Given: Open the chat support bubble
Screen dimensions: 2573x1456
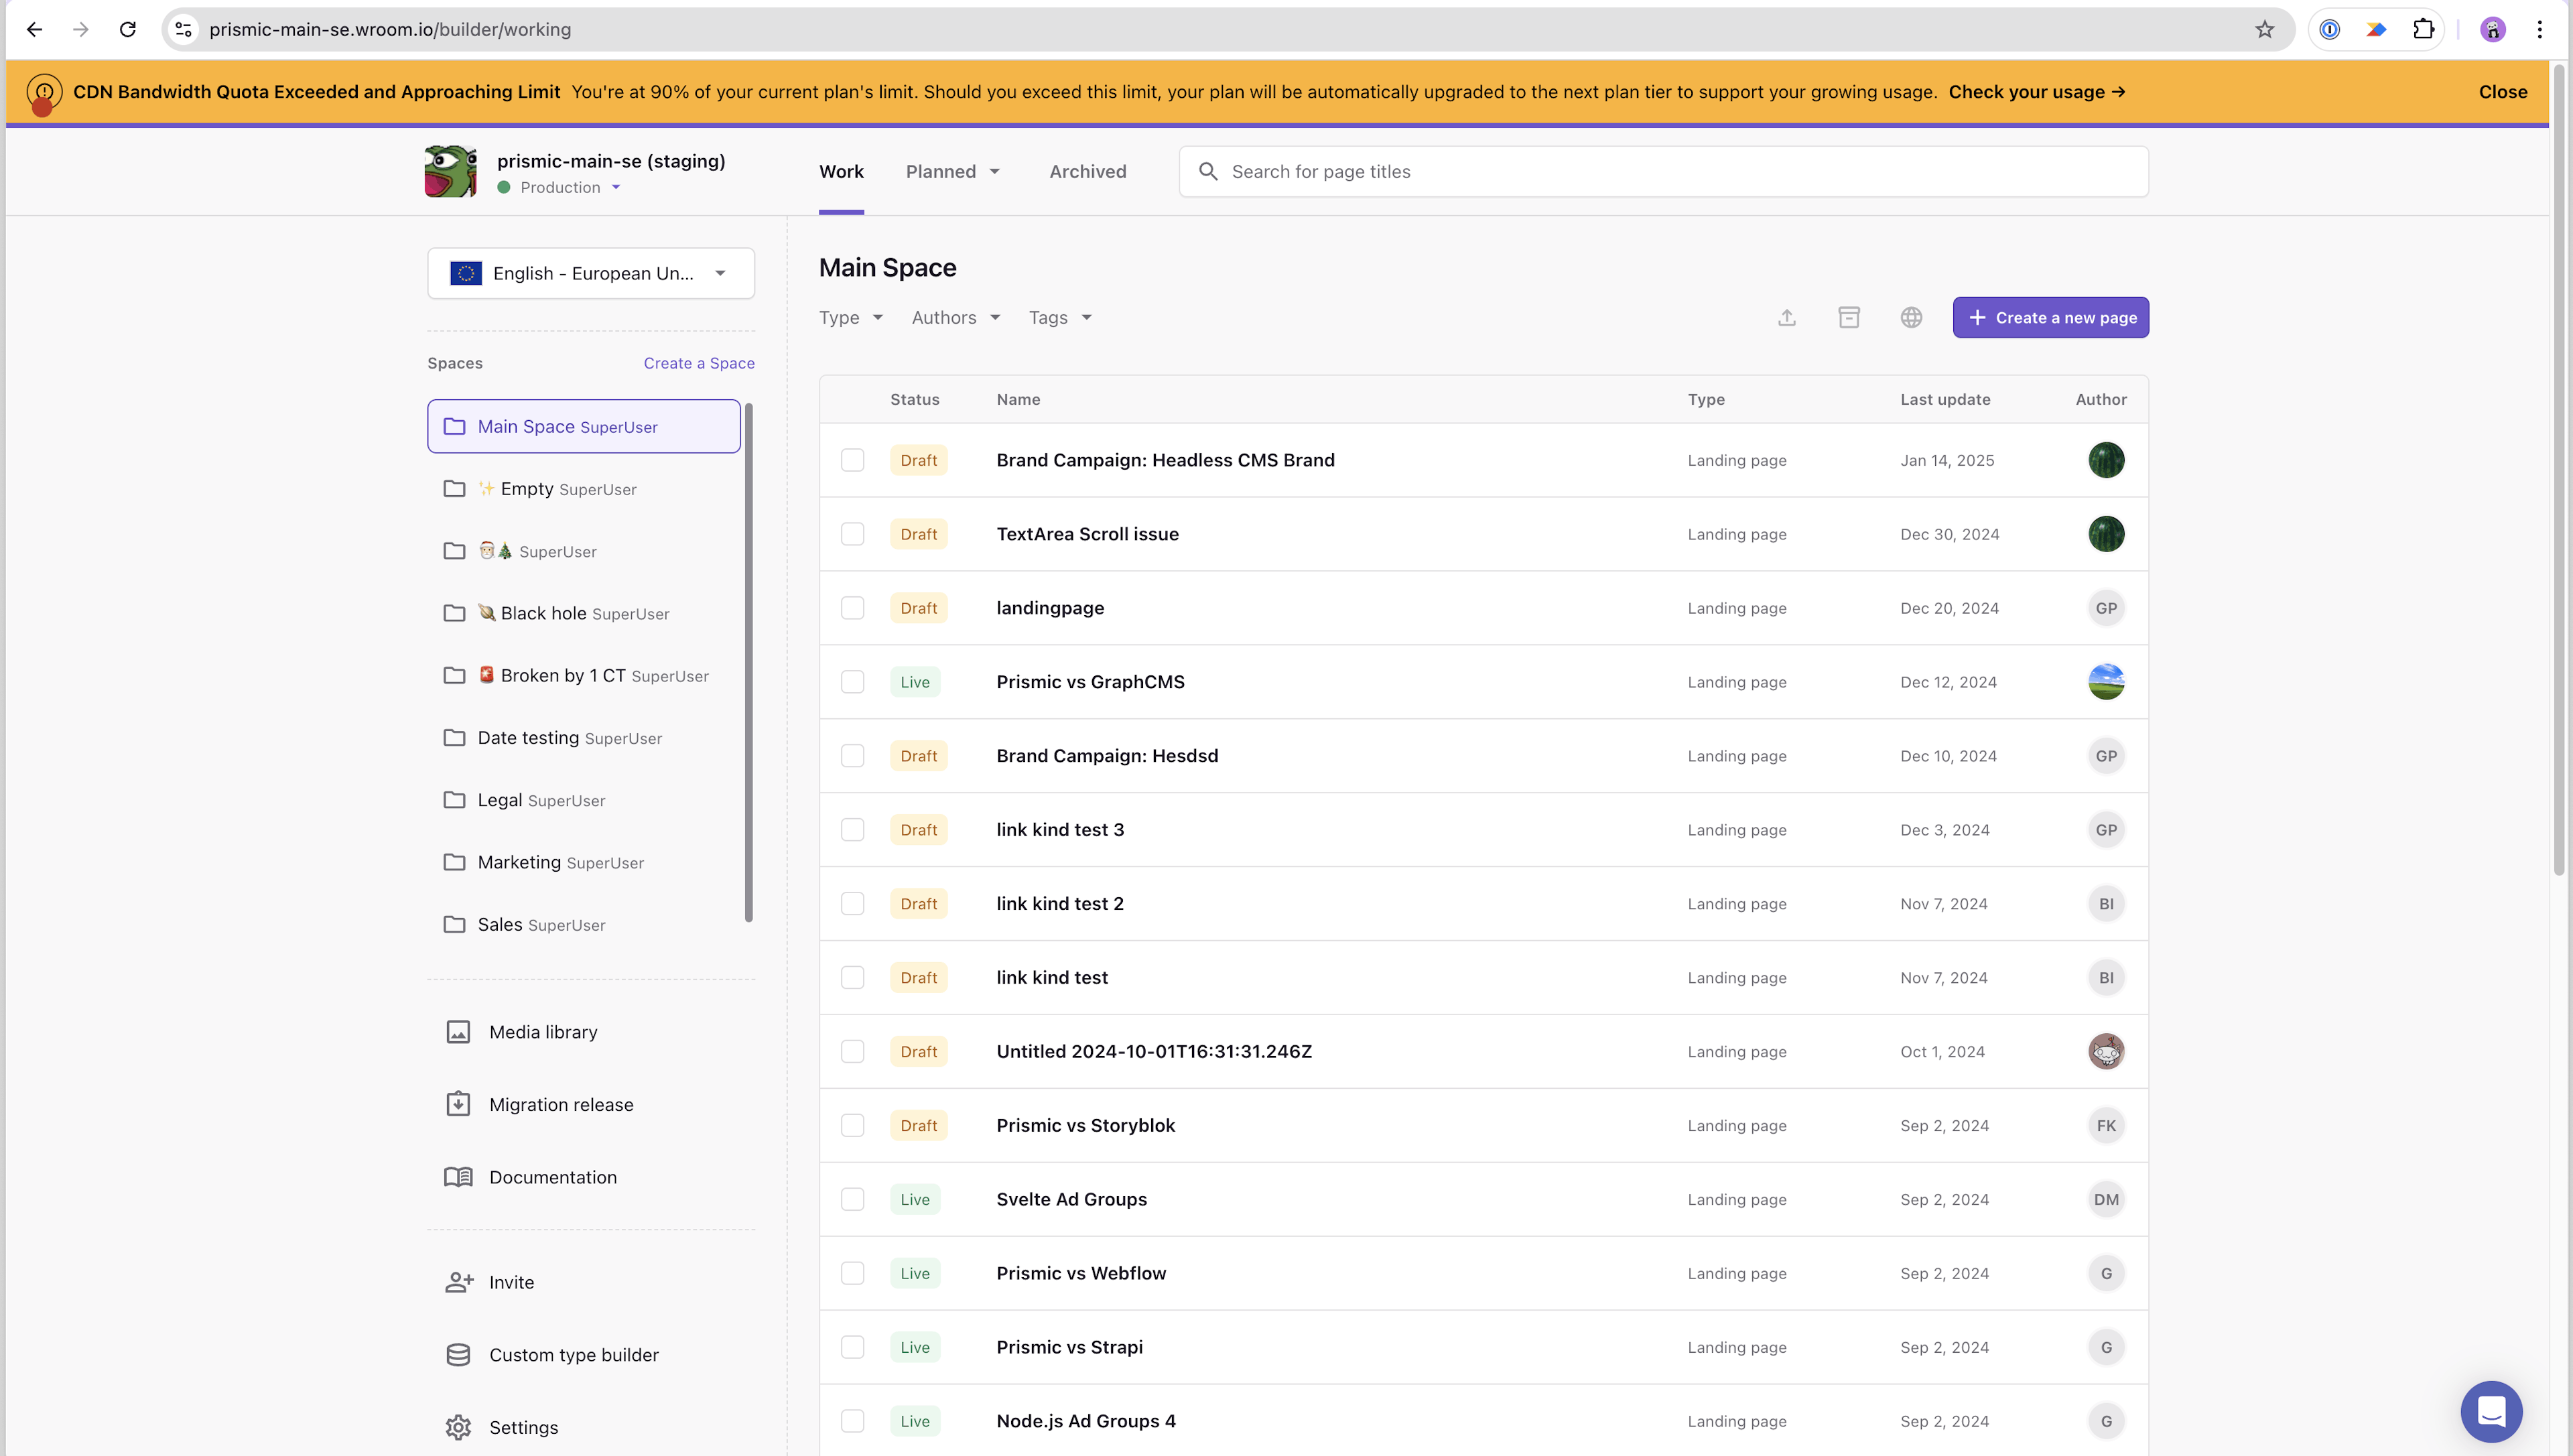Looking at the screenshot, I should coord(2491,1411).
